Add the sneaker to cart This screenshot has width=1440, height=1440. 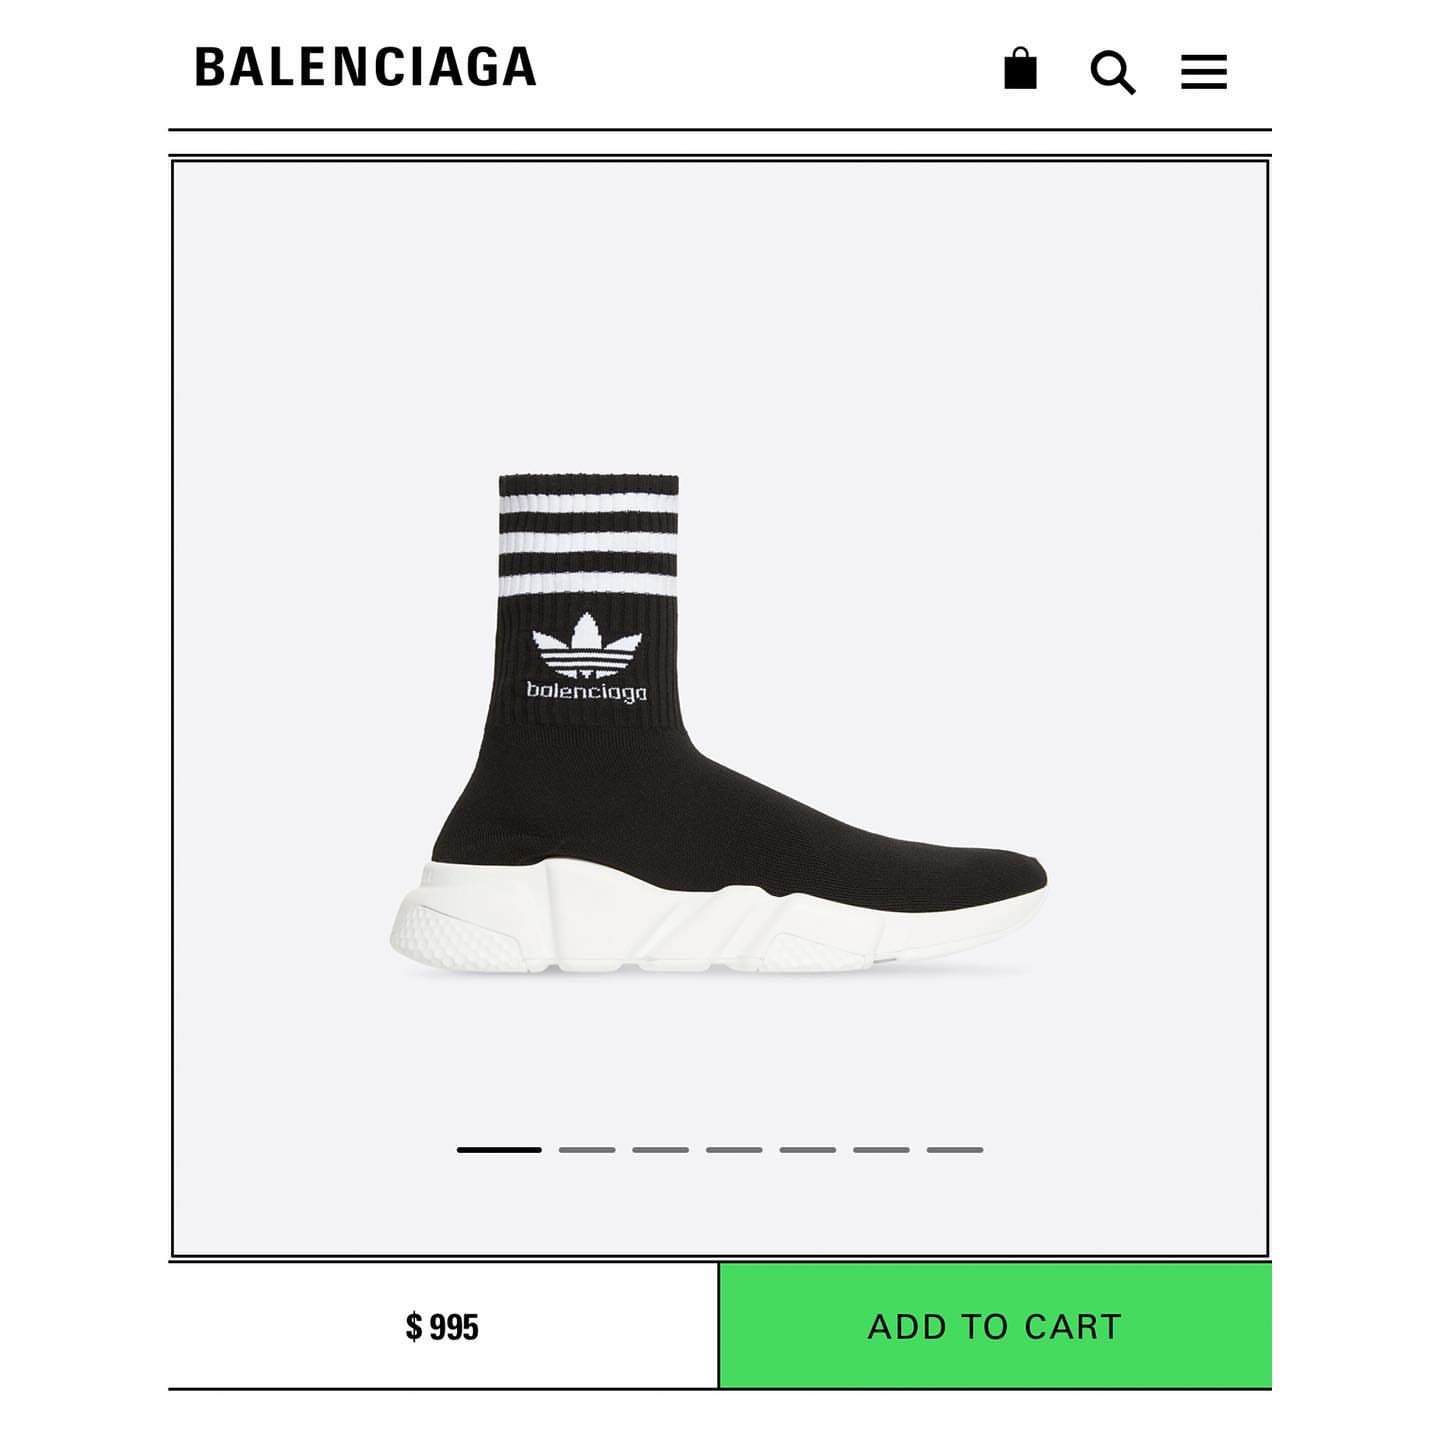pyautogui.click(x=995, y=1326)
